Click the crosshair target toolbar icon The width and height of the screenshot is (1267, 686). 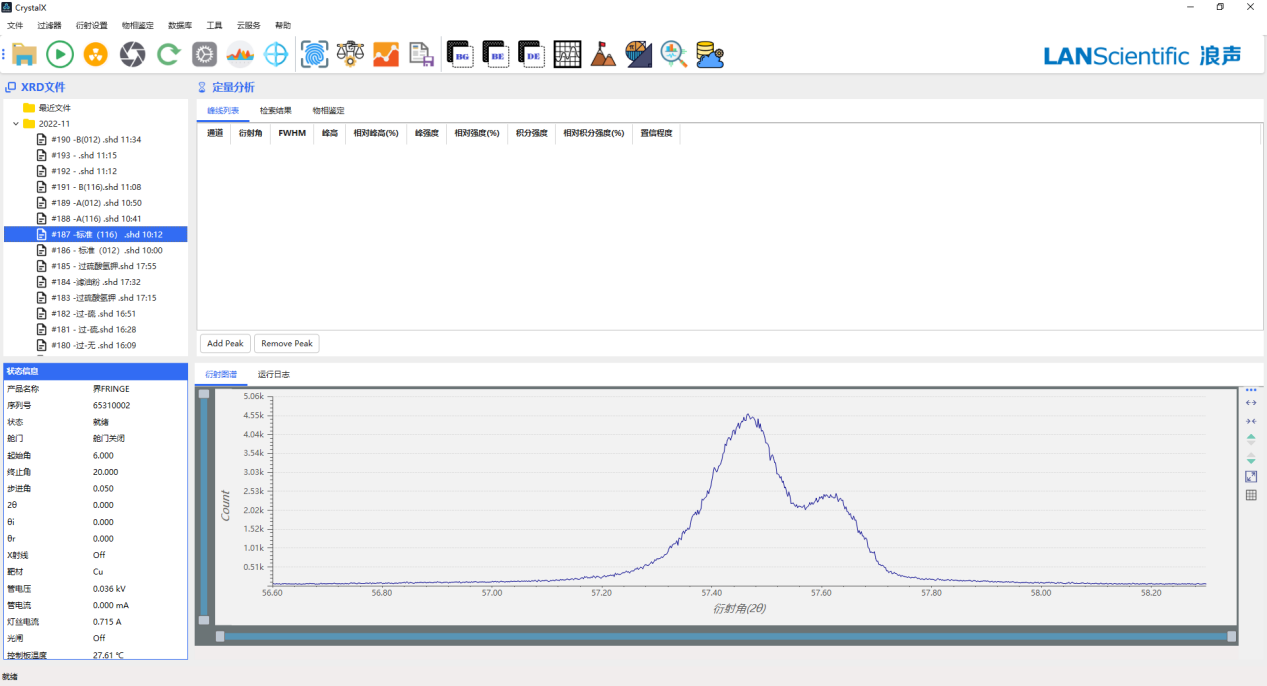click(275, 55)
